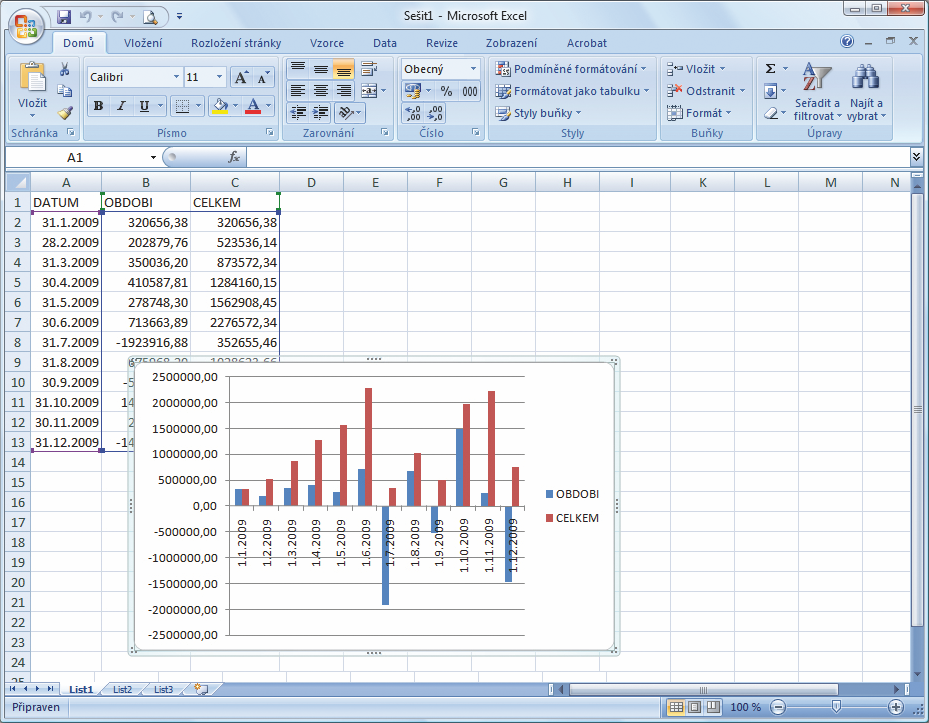Image resolution: width=929 pixels, height=723 pixels.
Task: Switch to the Zobrazení ribbon tab
Action: 511,43
